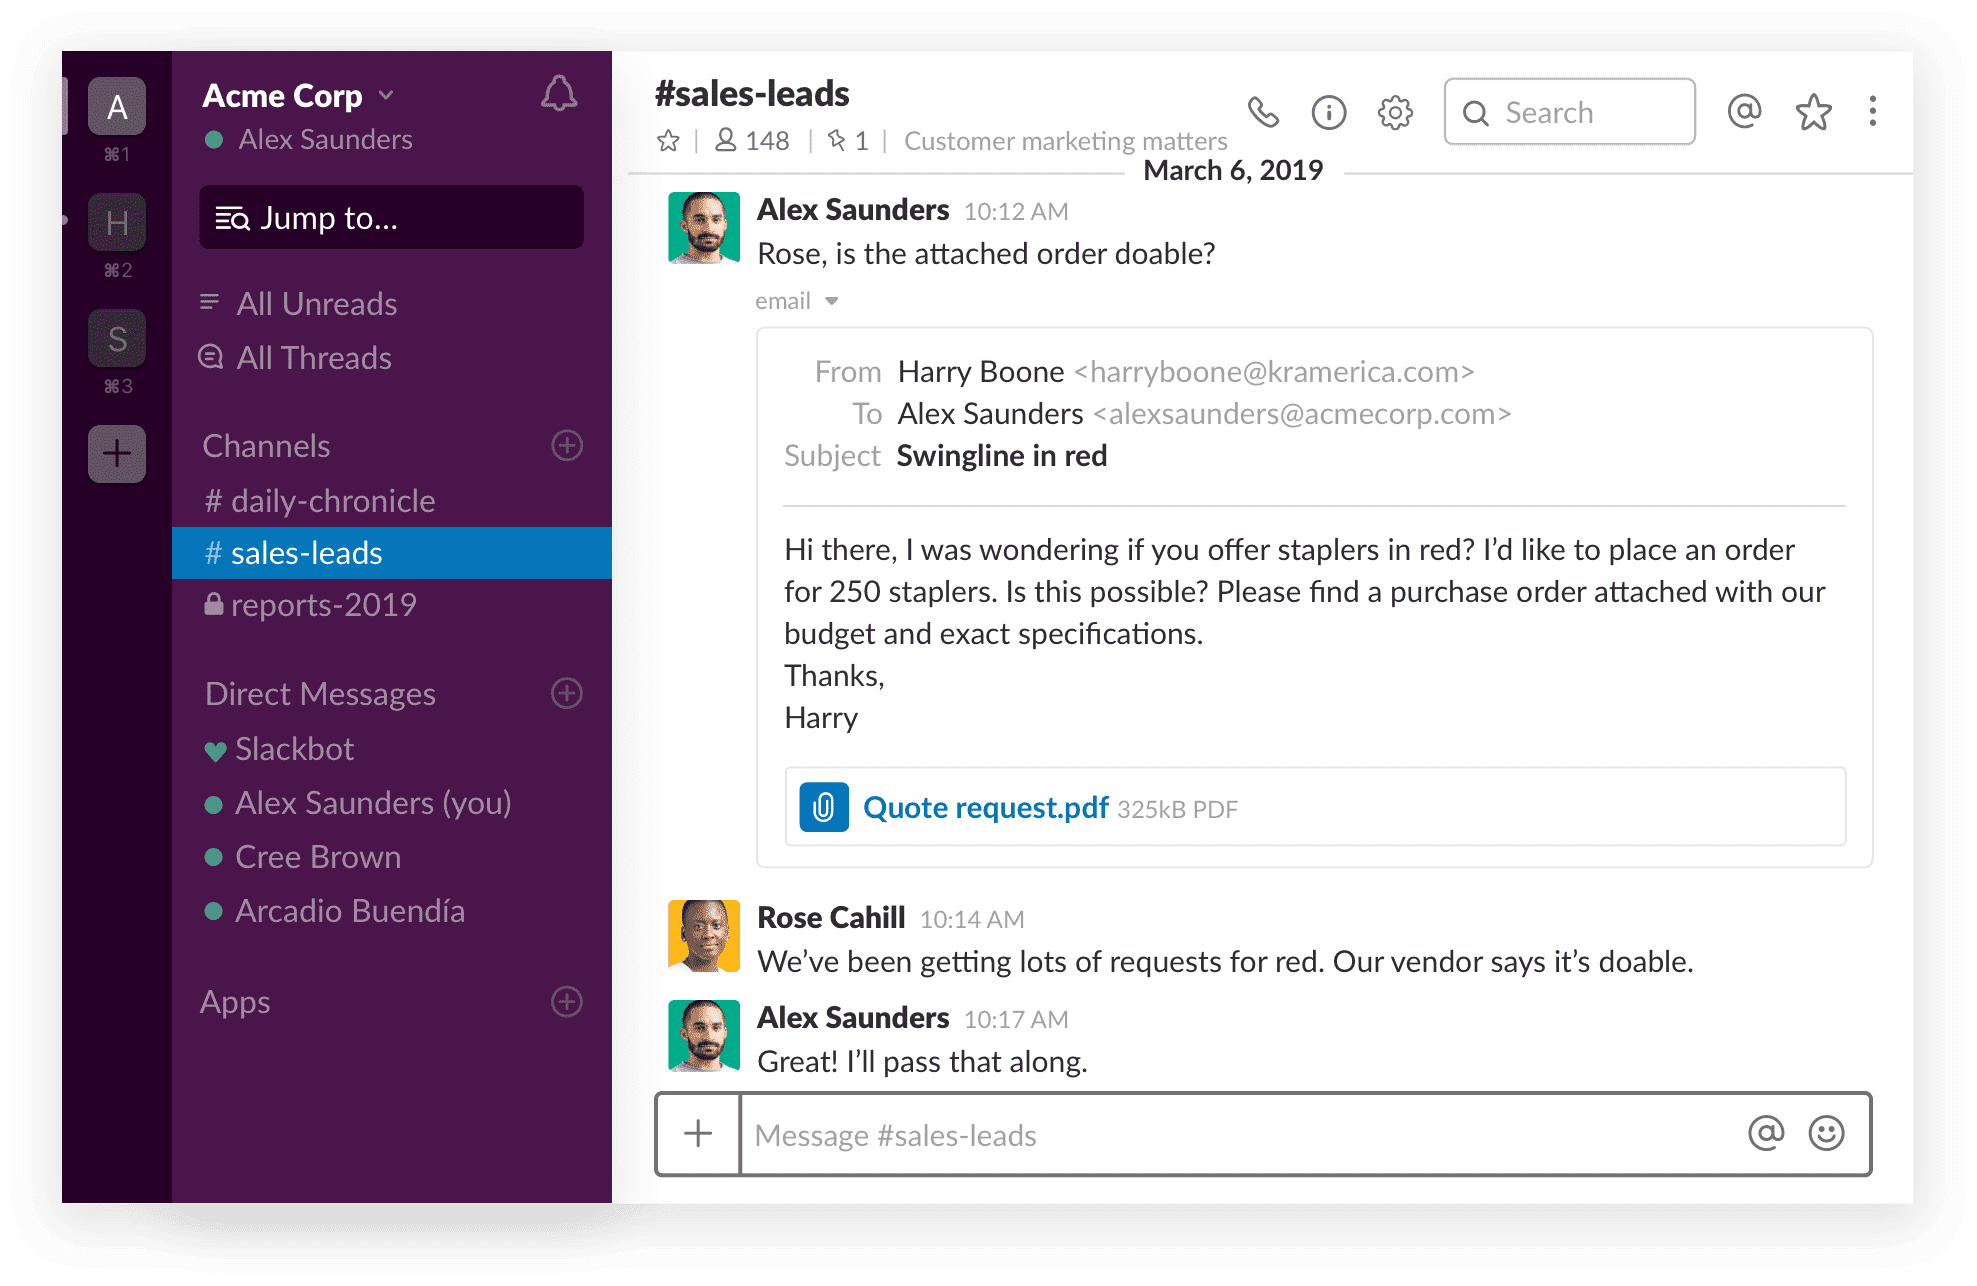Open notifications bell in sidebar header
The height and width of the screenshot is (1286, 1977).
coord(559,94)
